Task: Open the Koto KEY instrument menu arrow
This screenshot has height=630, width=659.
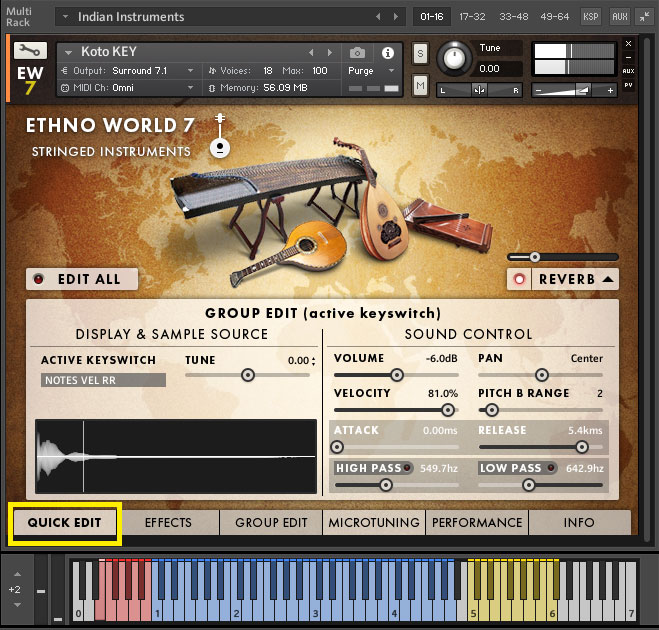Action: point(68,53)
